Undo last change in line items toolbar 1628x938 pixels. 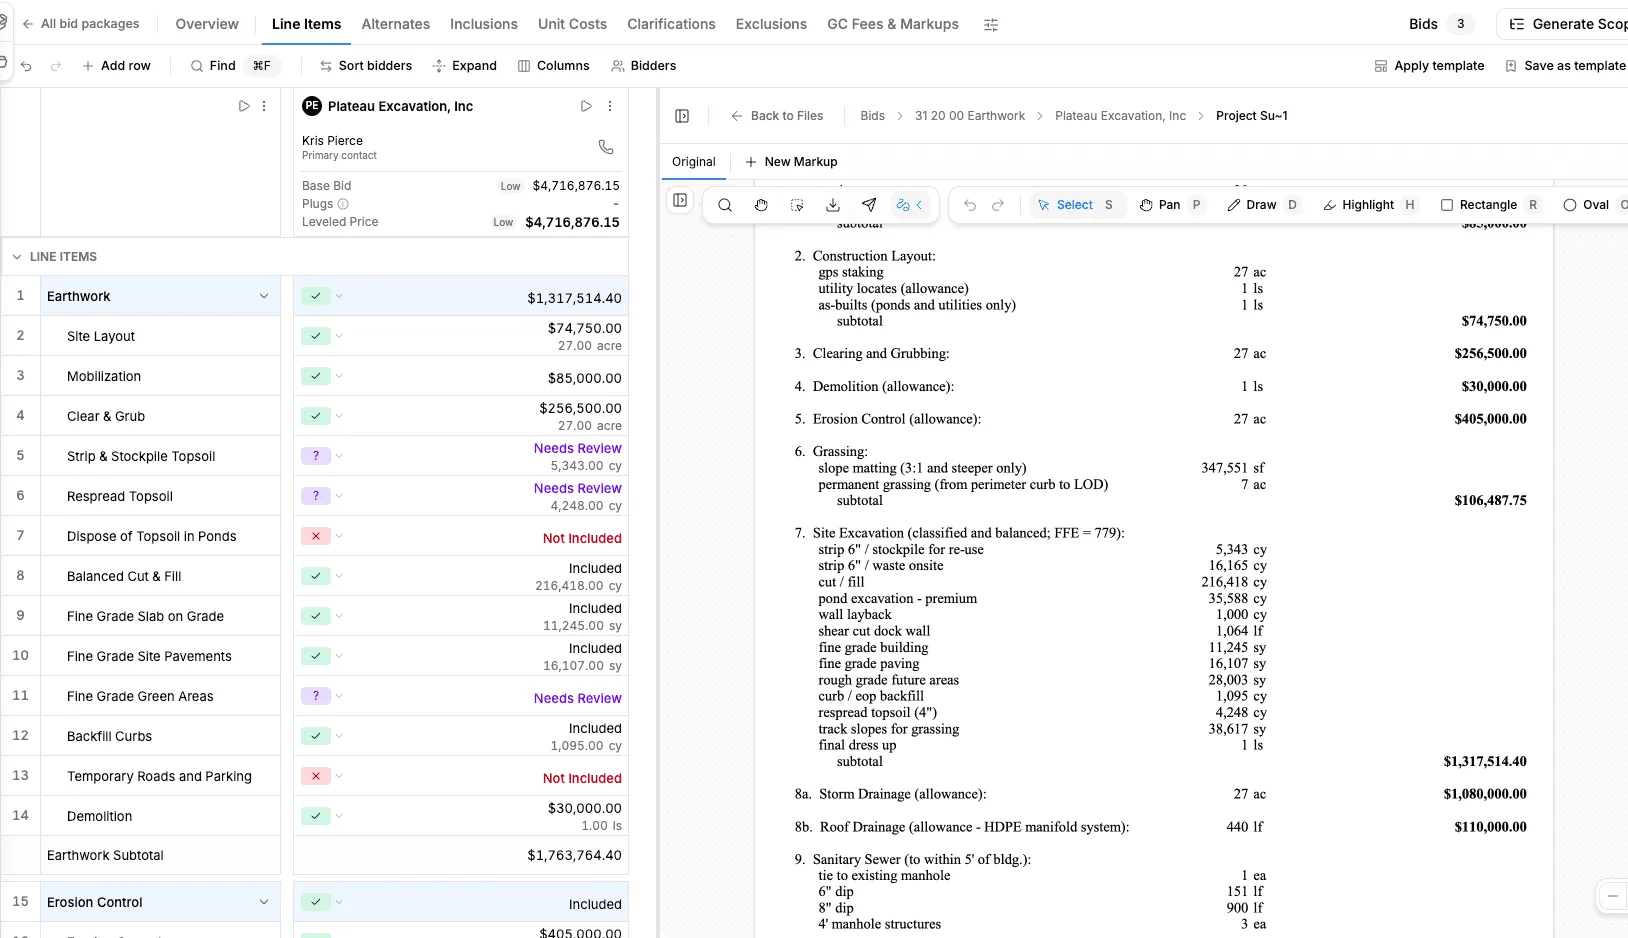27,66
